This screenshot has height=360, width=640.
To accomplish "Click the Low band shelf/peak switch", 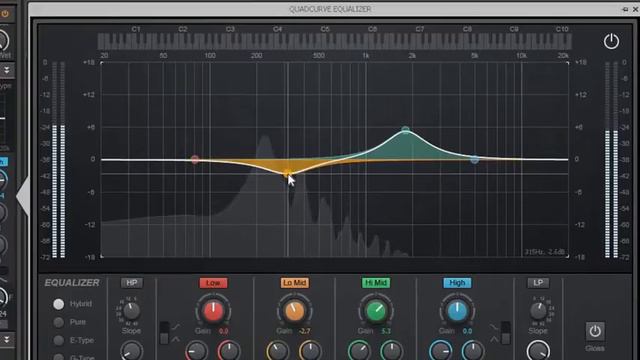I will [164, 333].
